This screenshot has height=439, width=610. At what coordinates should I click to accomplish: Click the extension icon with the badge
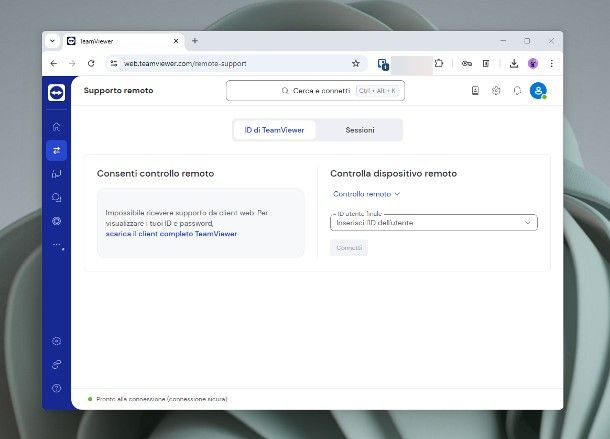[383, 64]
